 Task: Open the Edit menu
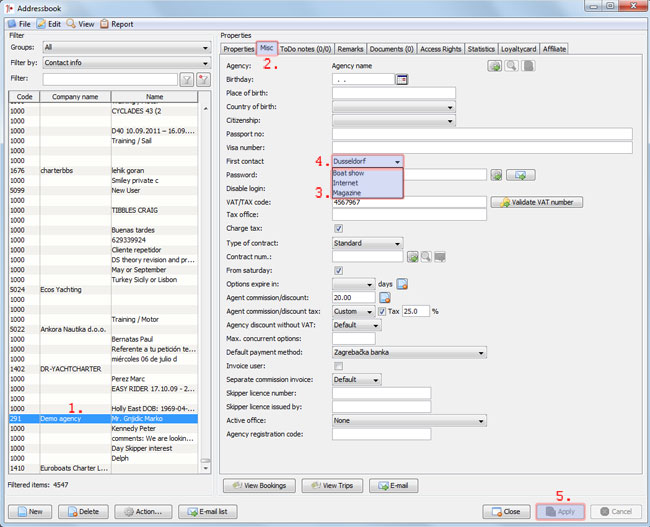[49, 24]
